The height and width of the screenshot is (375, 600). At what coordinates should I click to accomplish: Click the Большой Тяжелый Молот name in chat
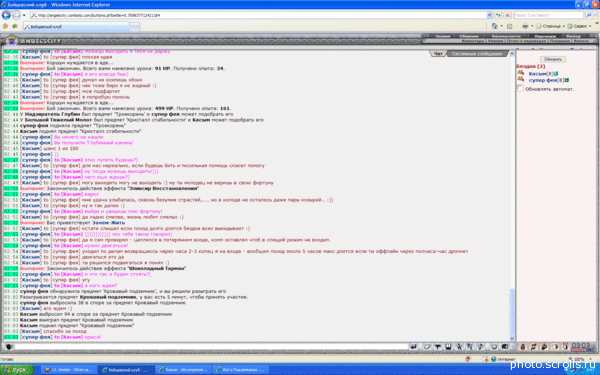coord(59,120)
